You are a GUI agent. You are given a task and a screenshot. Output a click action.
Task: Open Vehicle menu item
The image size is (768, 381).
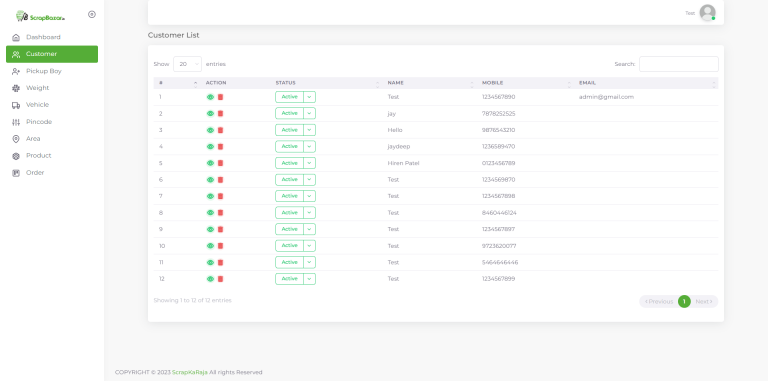coord(52,105)
